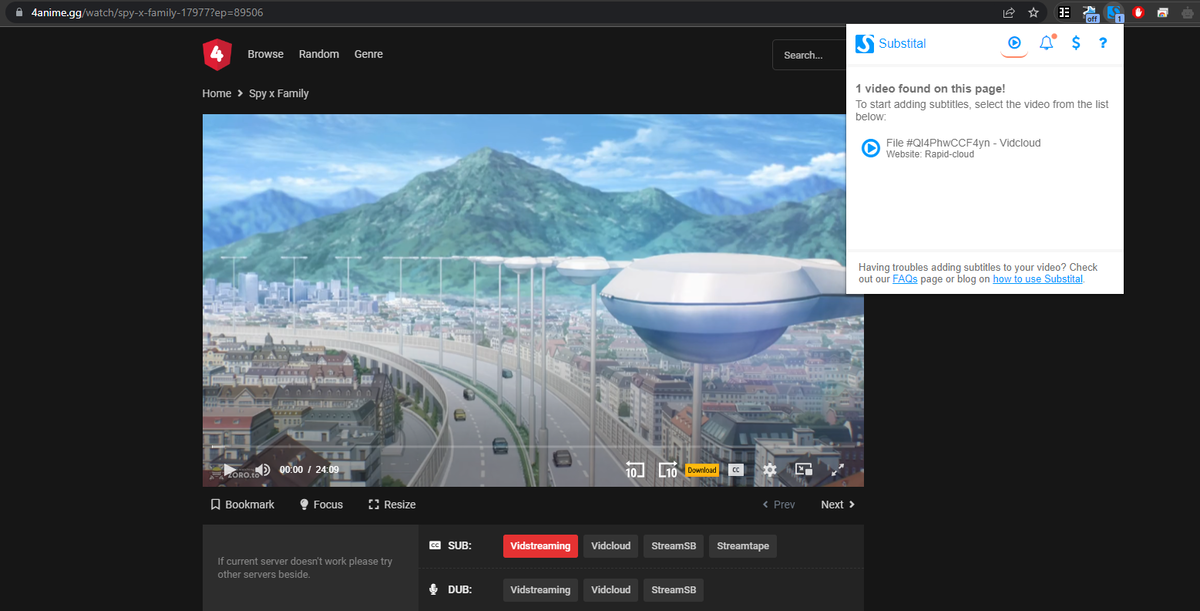1200x611 pixels.
Task: Play the video with the play button
Action: click(x=229, y=469)
